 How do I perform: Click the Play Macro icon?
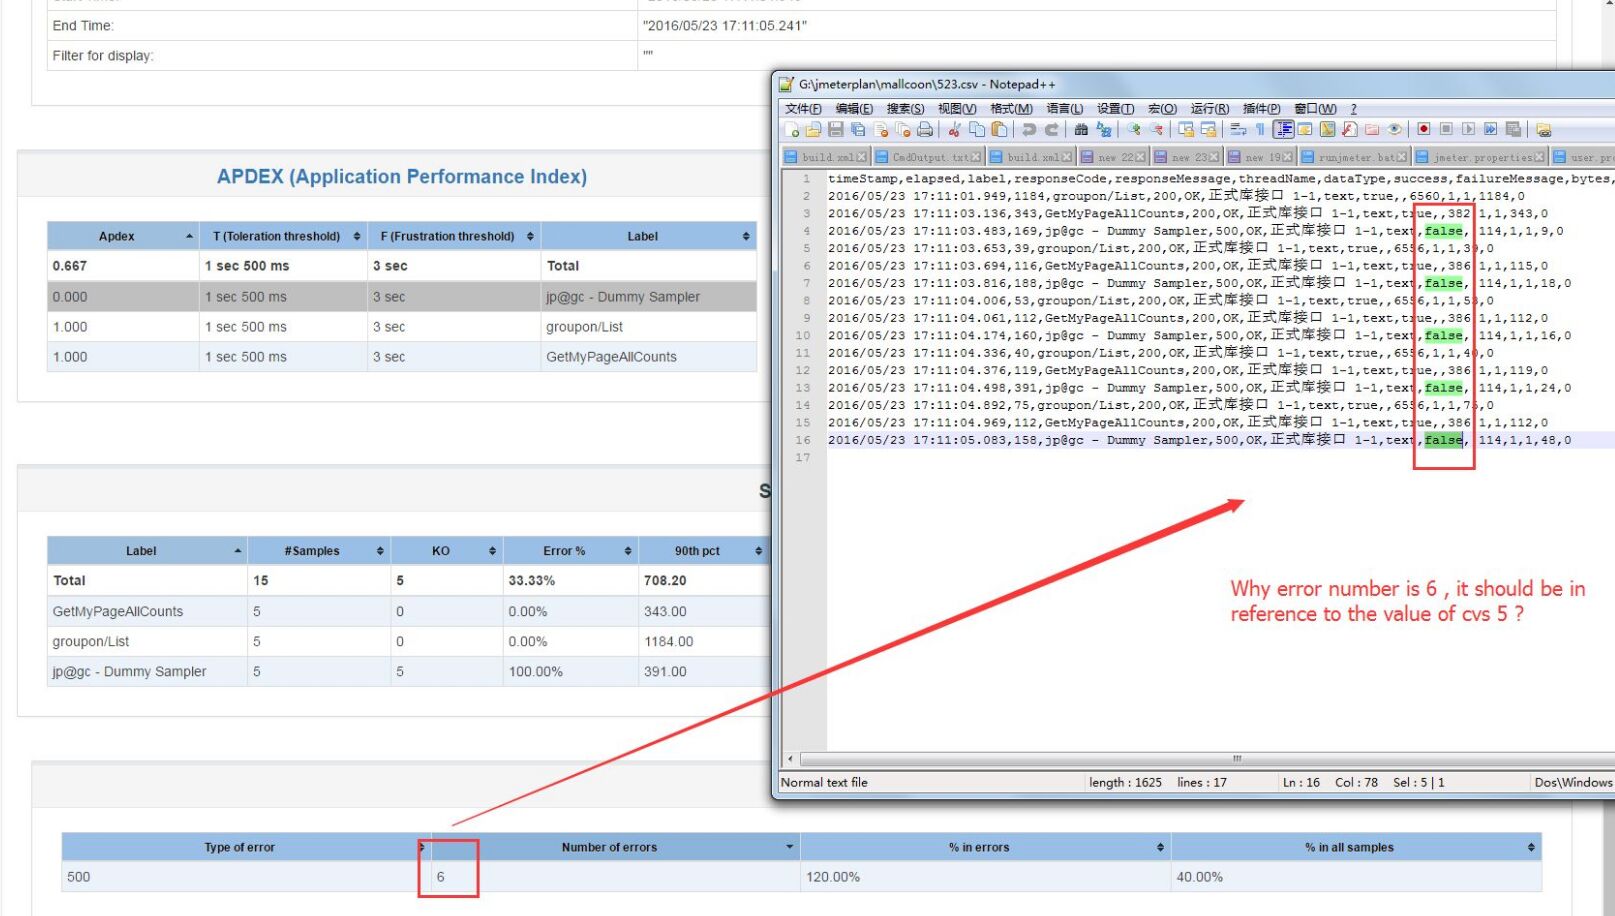point(1468,130)
